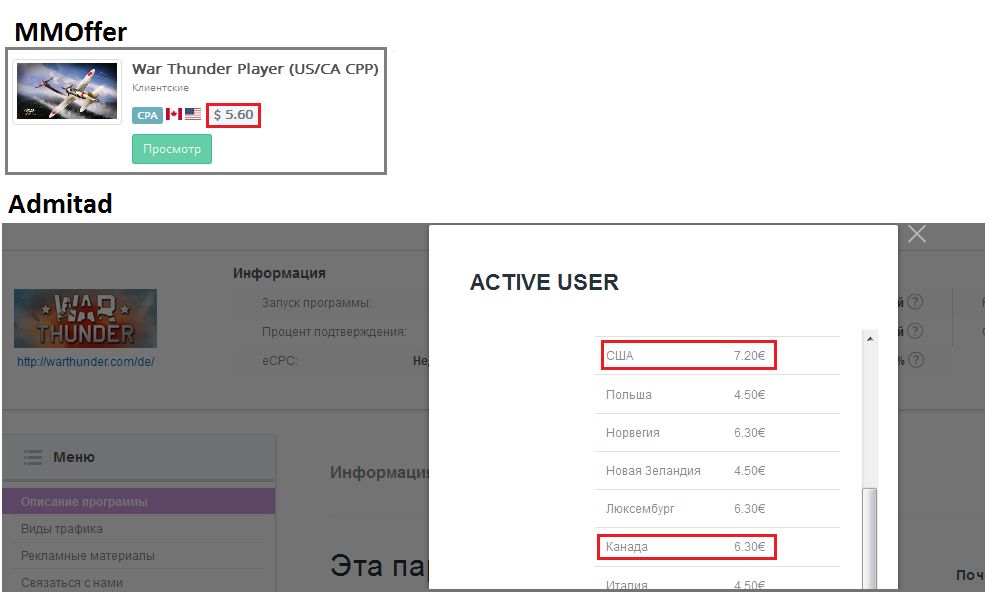Open the War Thunder airplane thumbnail
Screen dimensions: 990x604
(52, 92)
